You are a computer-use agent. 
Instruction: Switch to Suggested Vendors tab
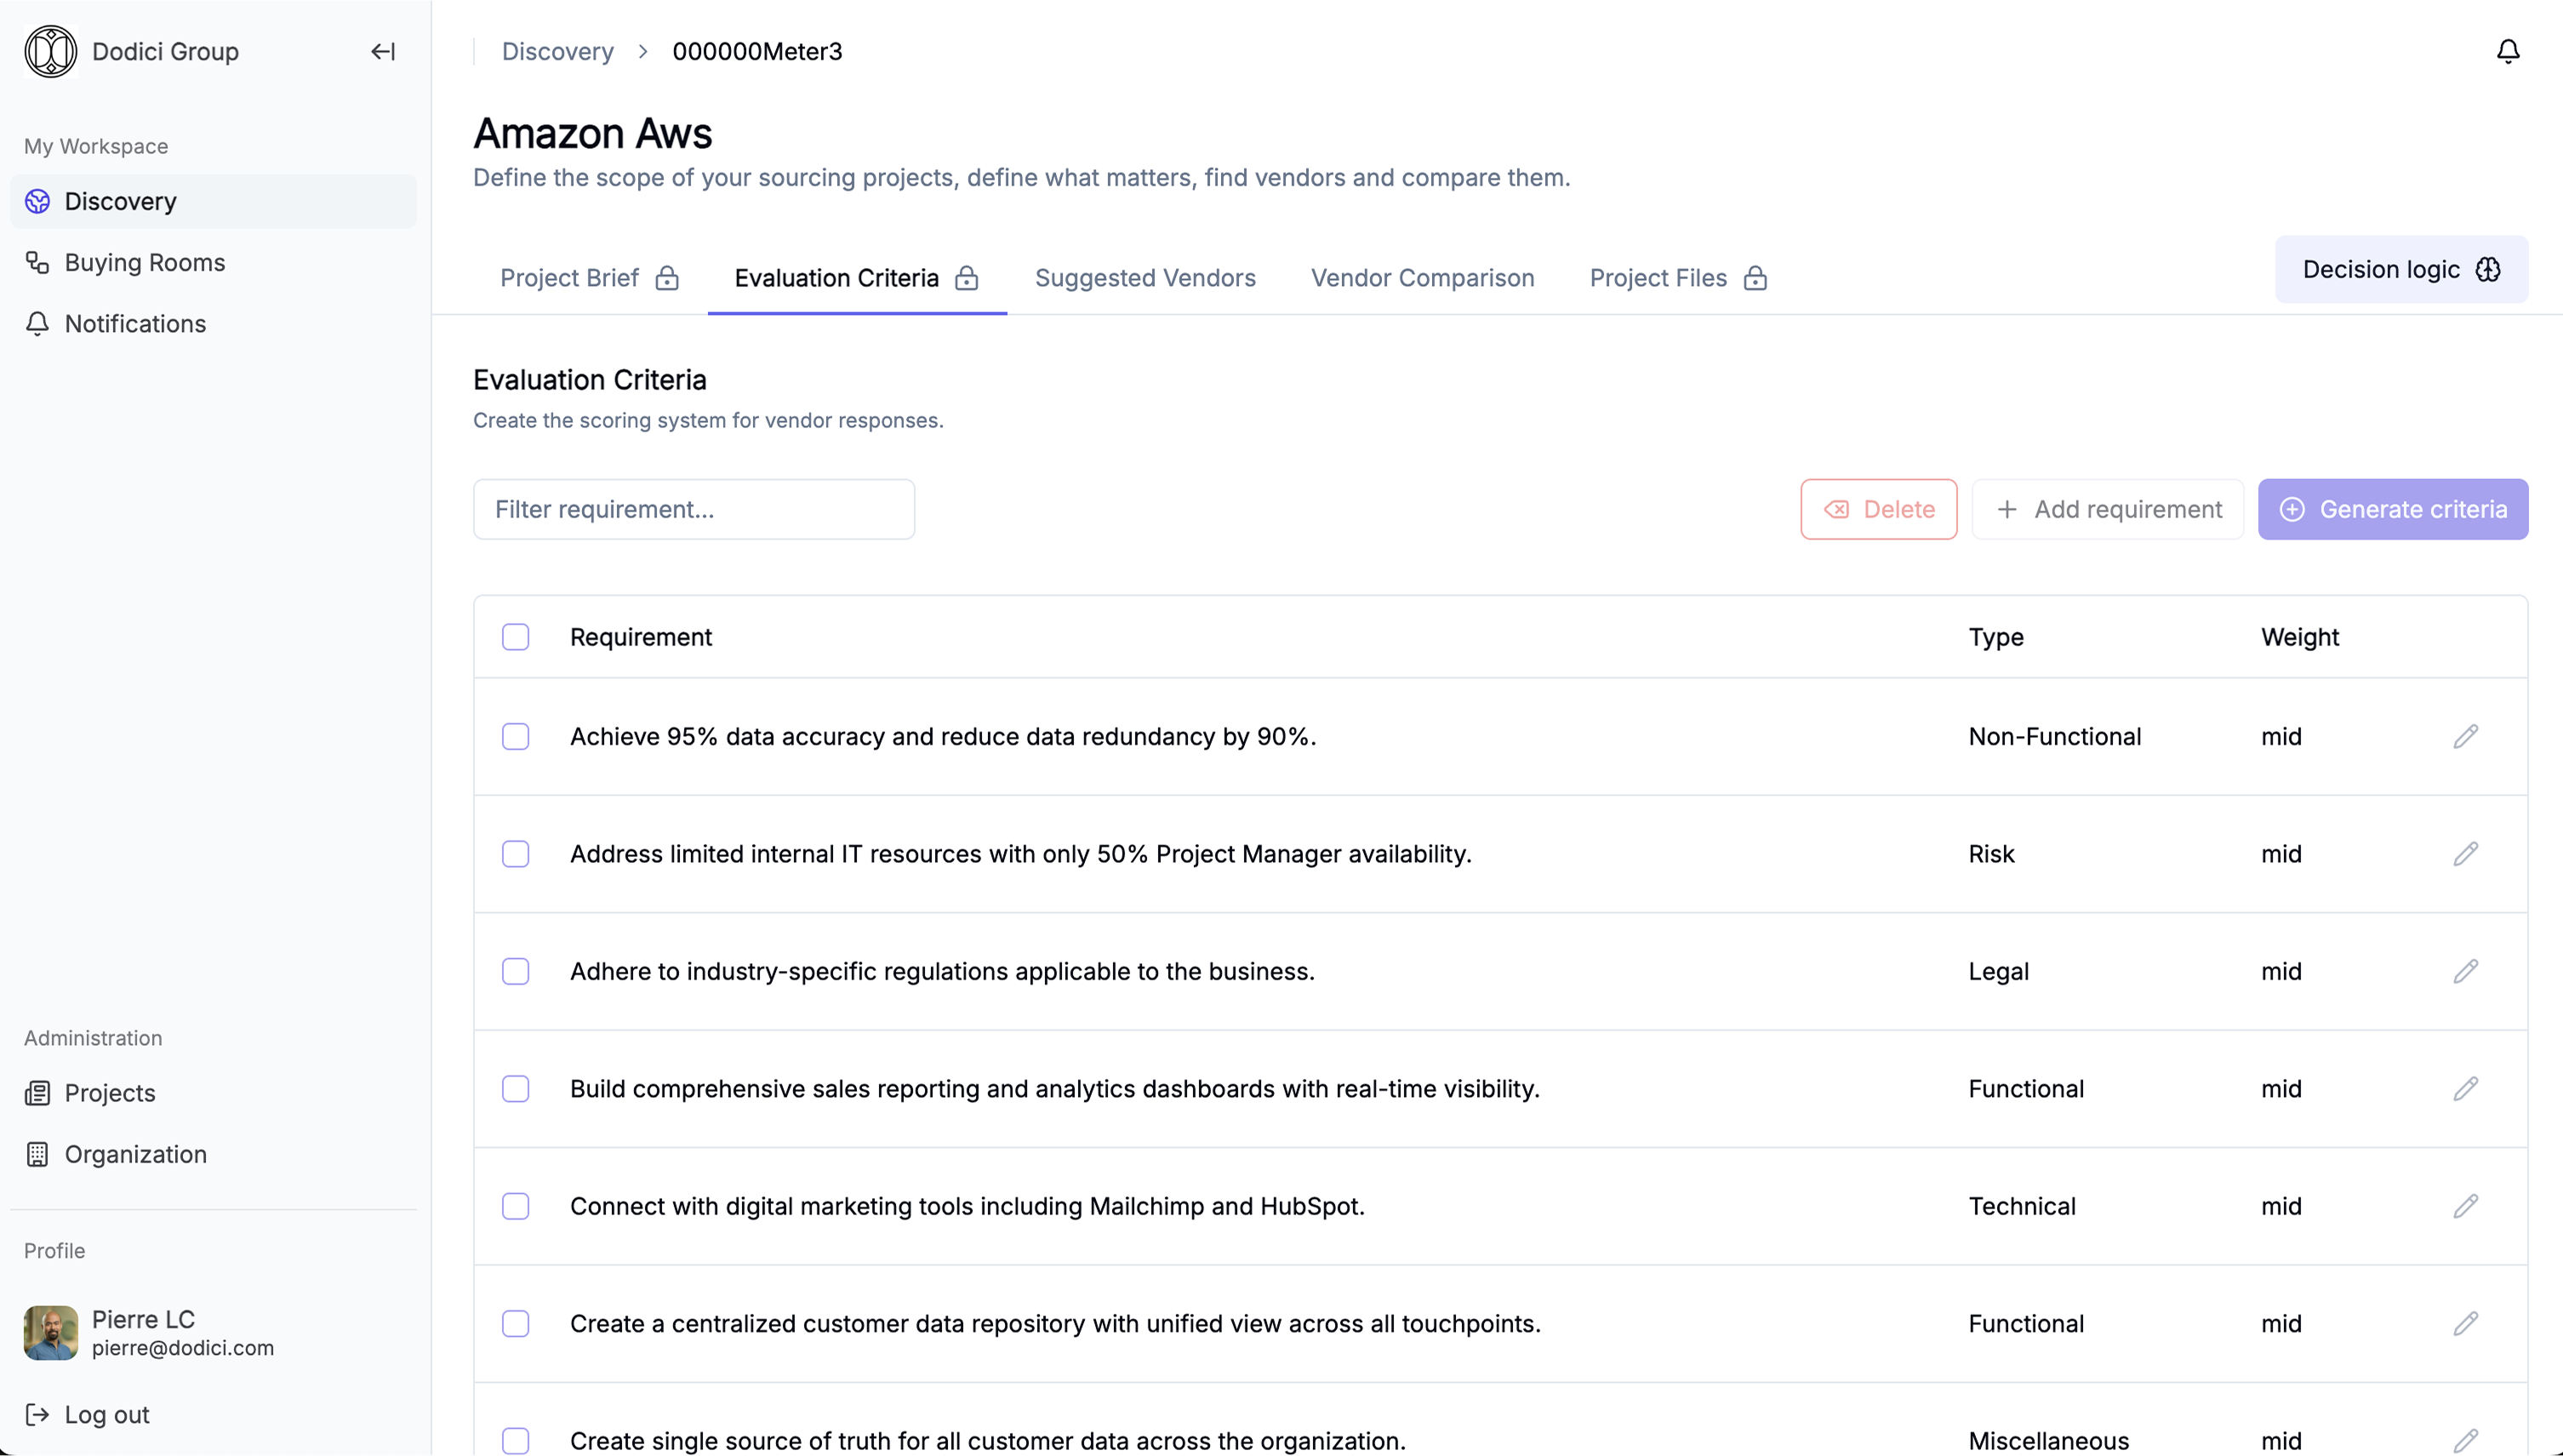1145,278
